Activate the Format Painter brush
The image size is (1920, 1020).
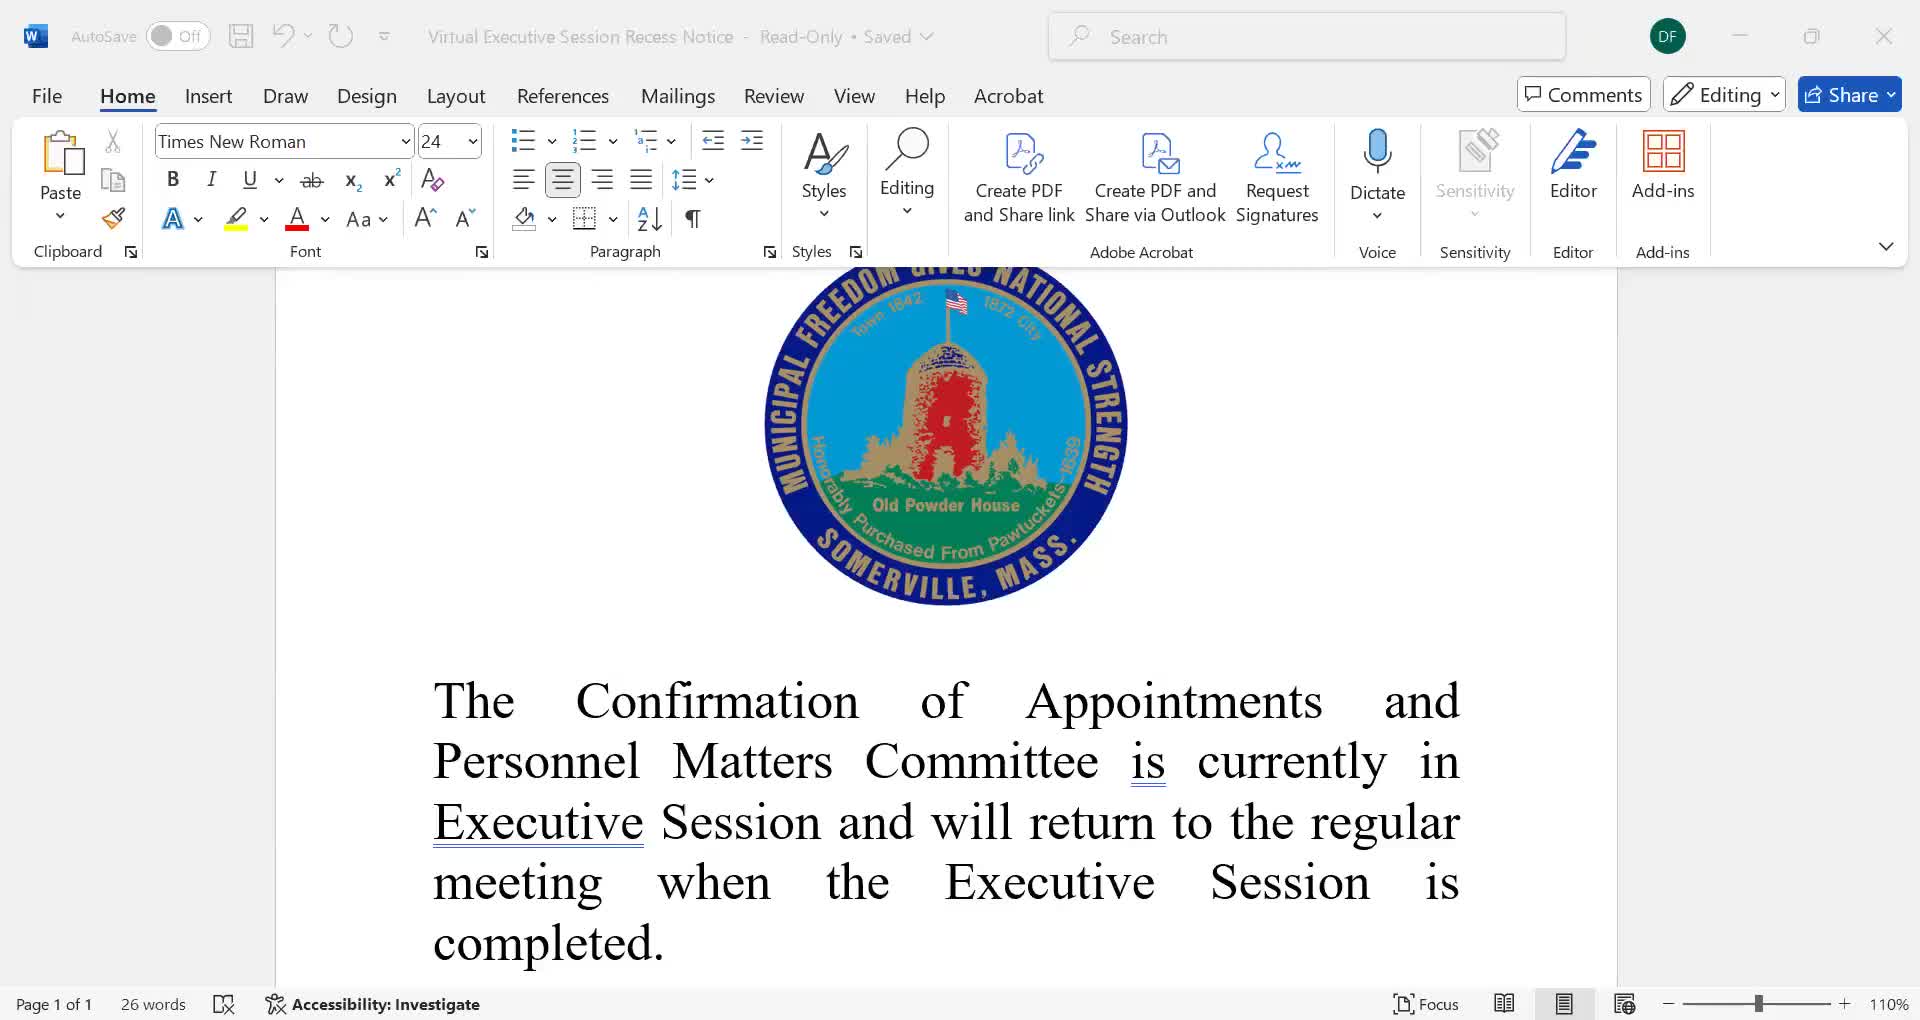tap(113, 218)
